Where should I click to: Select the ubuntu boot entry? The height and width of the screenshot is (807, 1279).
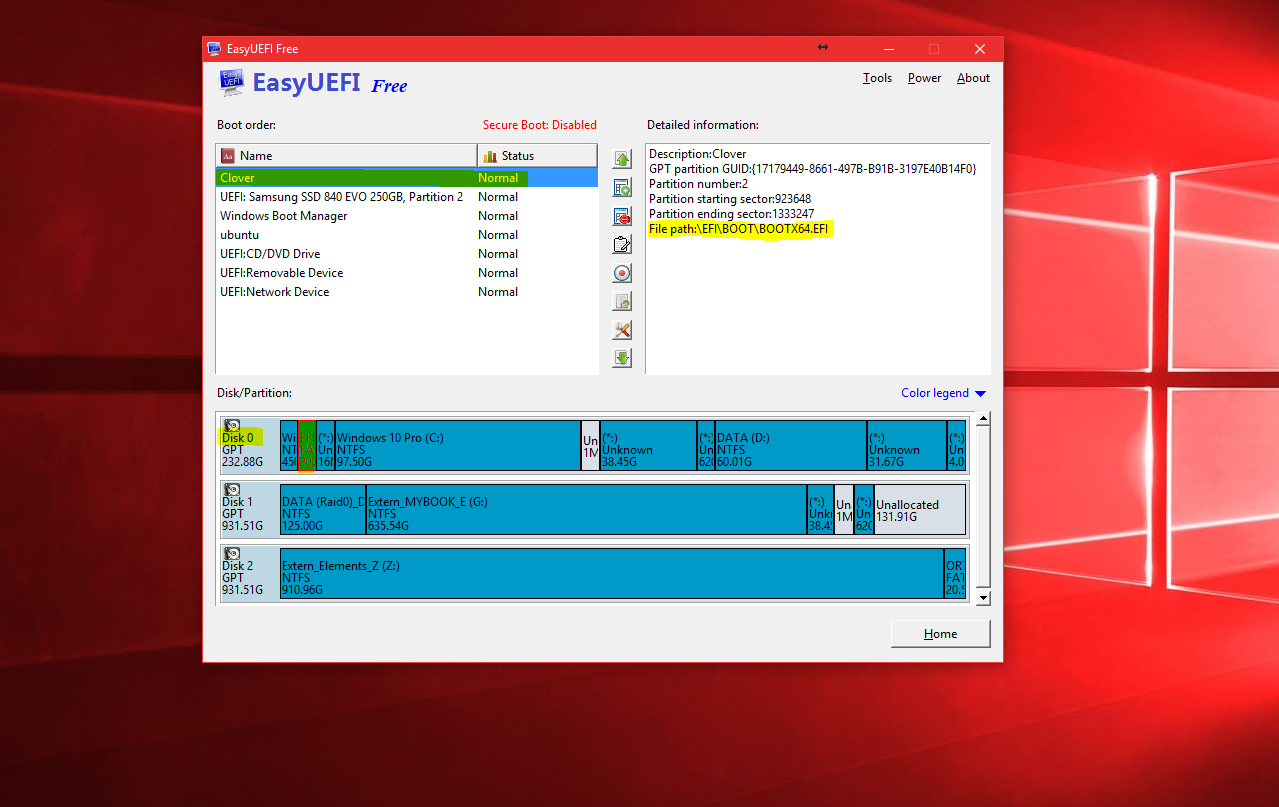[407, 235]
